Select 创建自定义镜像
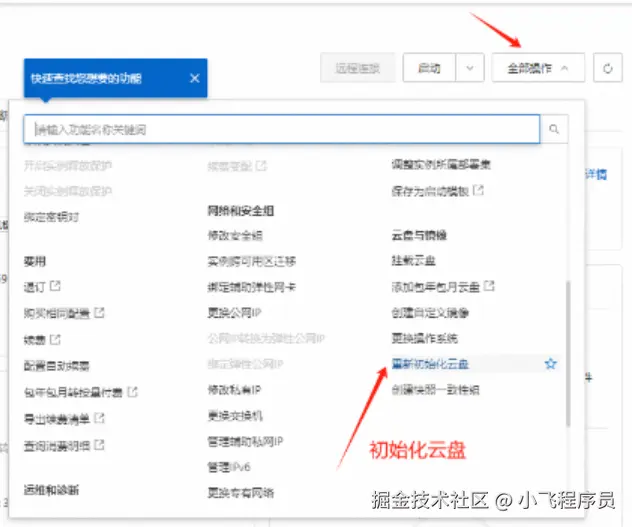632x527 pixels. point(430,312)
